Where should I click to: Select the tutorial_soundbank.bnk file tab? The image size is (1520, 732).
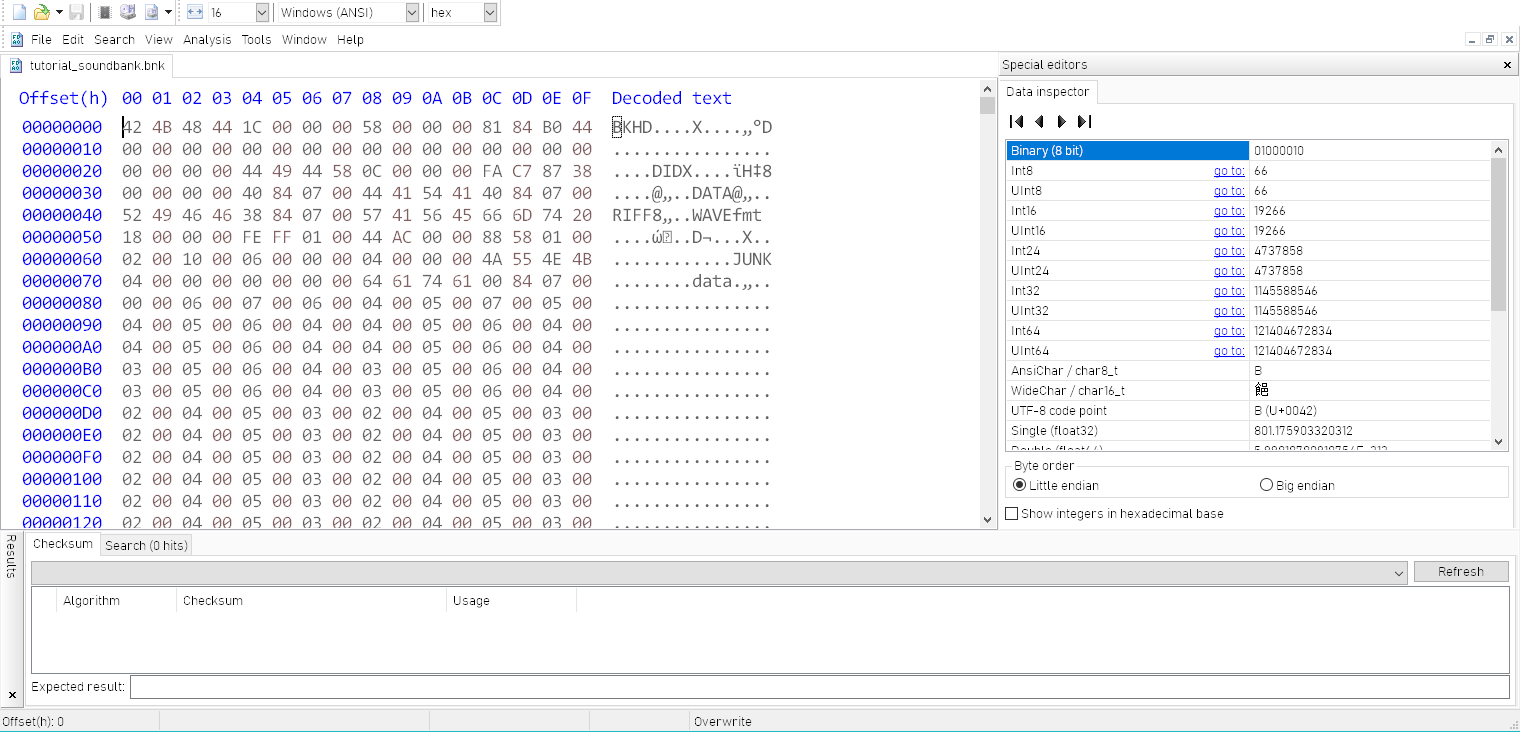click(88, 65)
